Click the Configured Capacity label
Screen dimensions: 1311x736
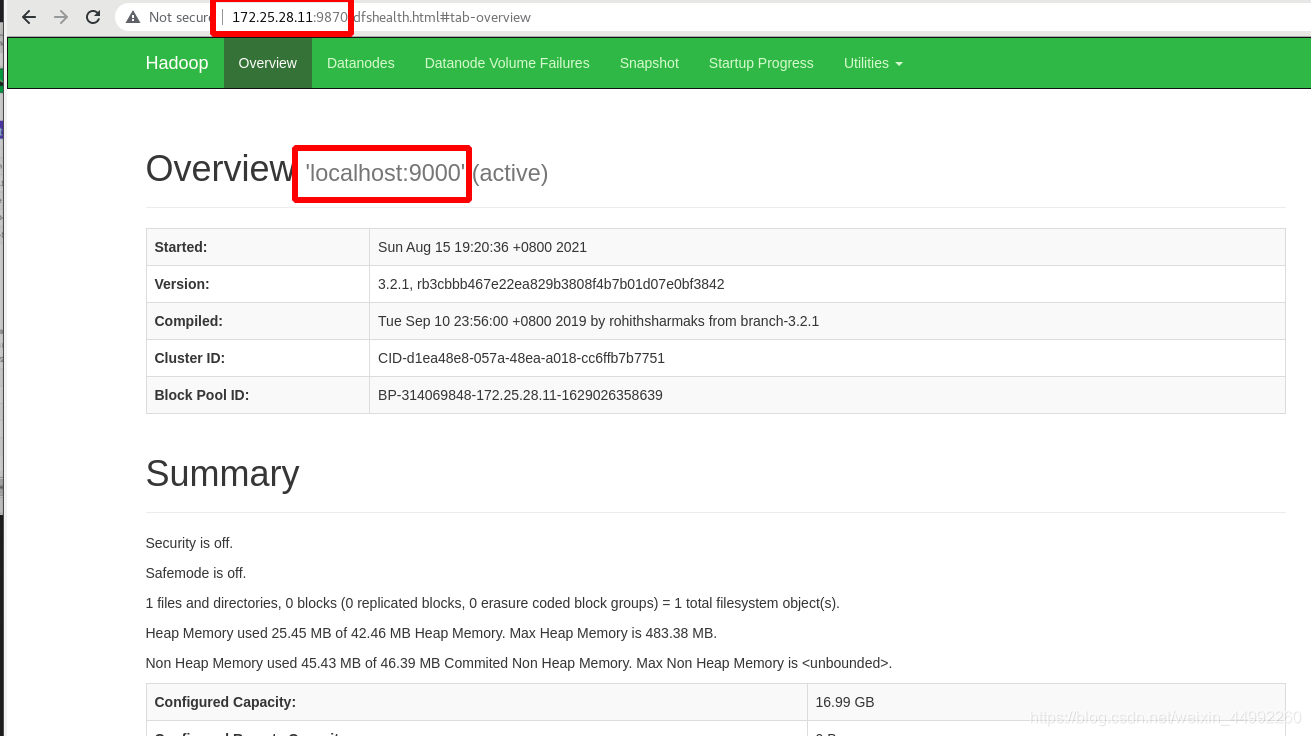225,702
